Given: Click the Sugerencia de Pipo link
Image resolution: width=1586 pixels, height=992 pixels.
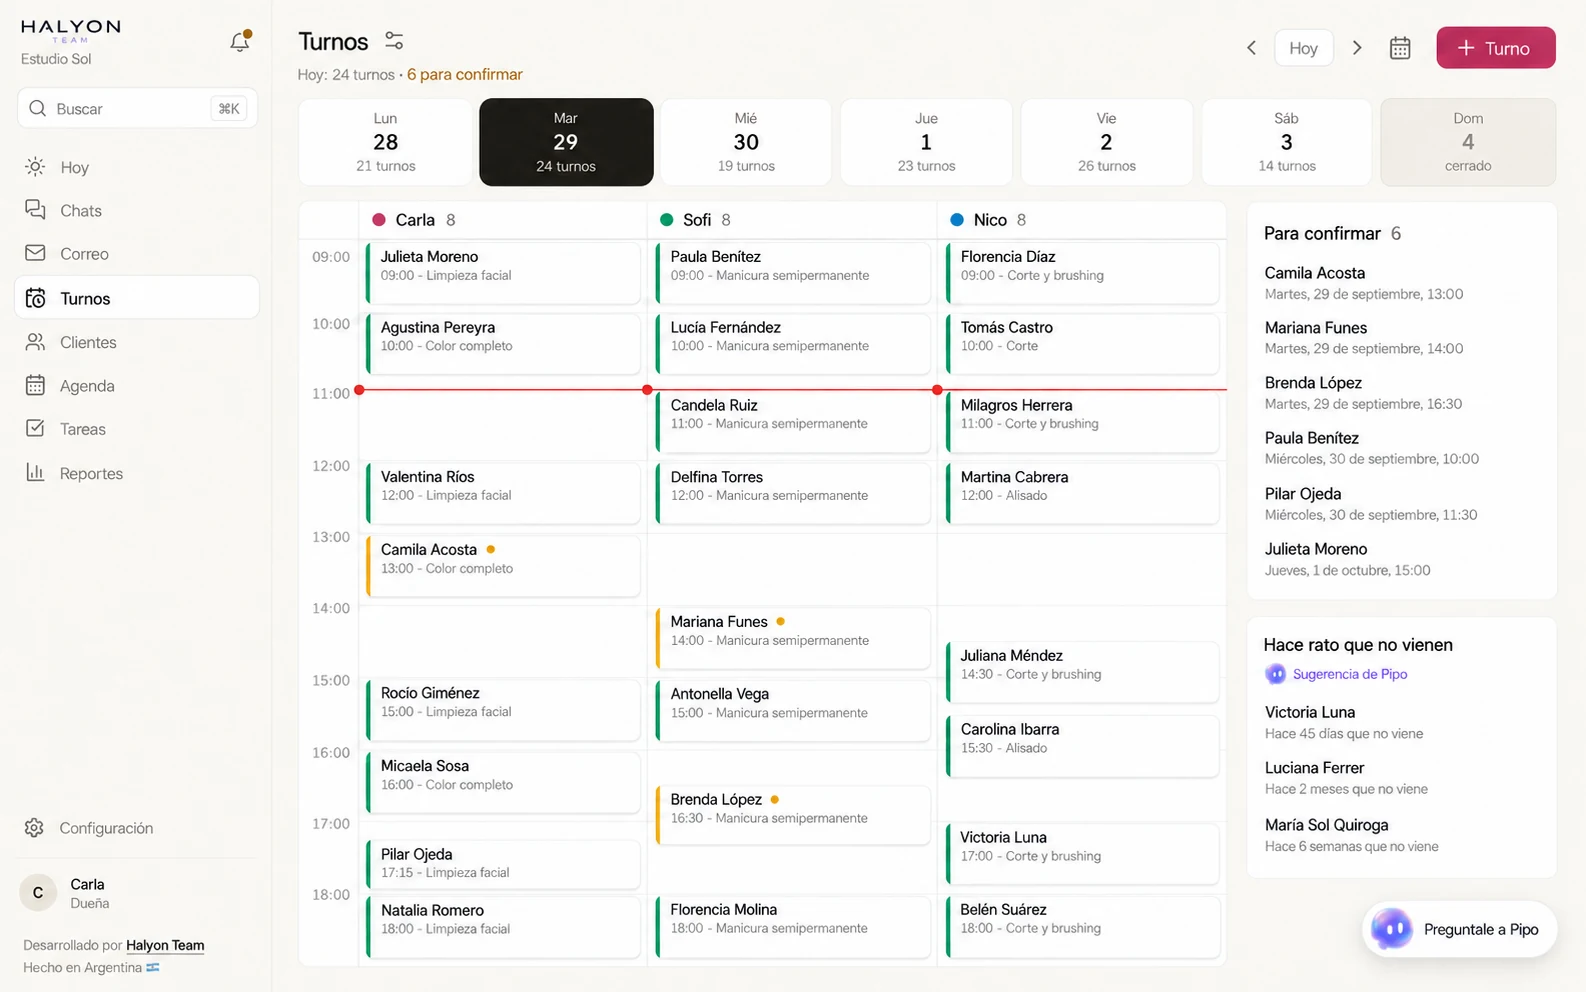Looking at the screenshot, I should coord(1349,674).
